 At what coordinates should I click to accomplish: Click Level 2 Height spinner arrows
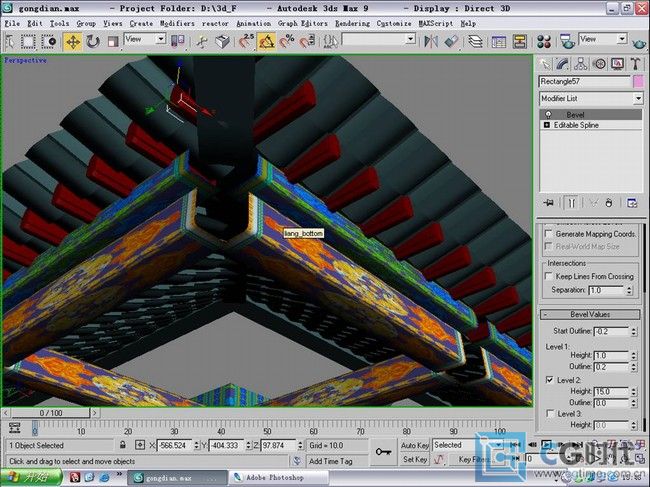point(634,391)
